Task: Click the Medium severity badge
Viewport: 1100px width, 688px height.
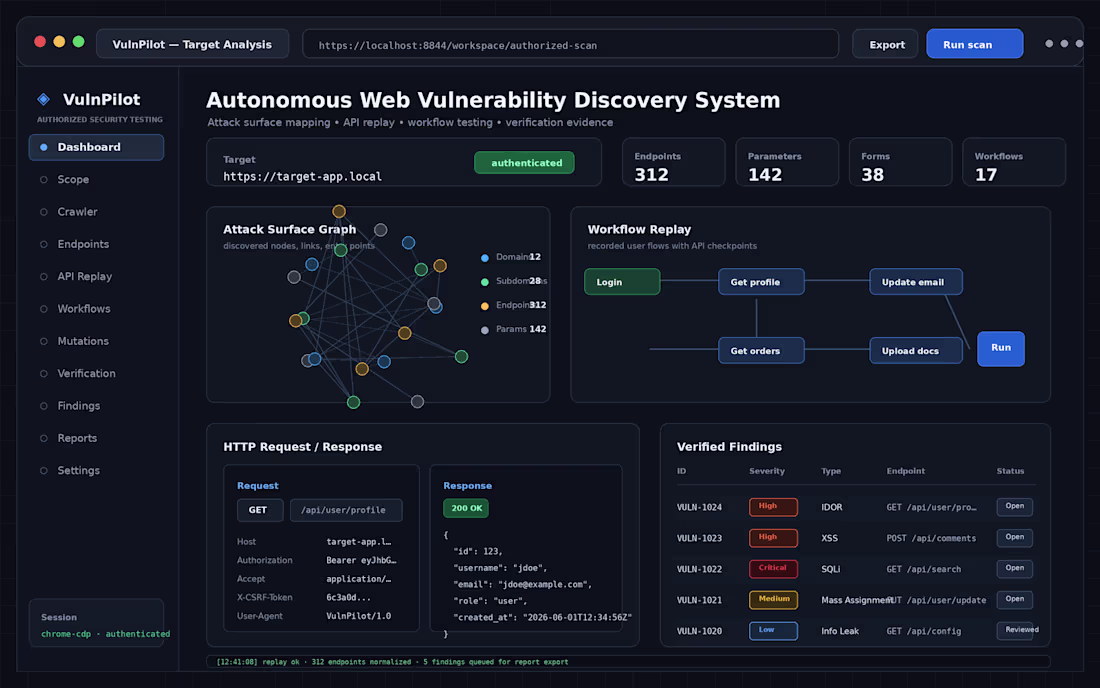Action: click(773, 599)
